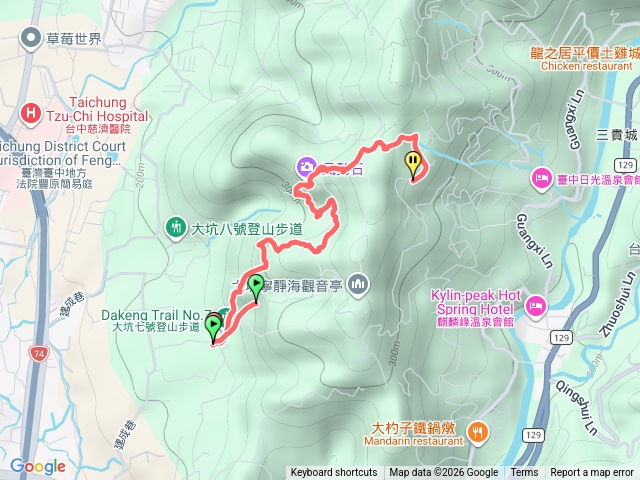The width and height of the screenshot is (640, 480).
Task: Click the Google logo
Action: click(x=38, y=467)
